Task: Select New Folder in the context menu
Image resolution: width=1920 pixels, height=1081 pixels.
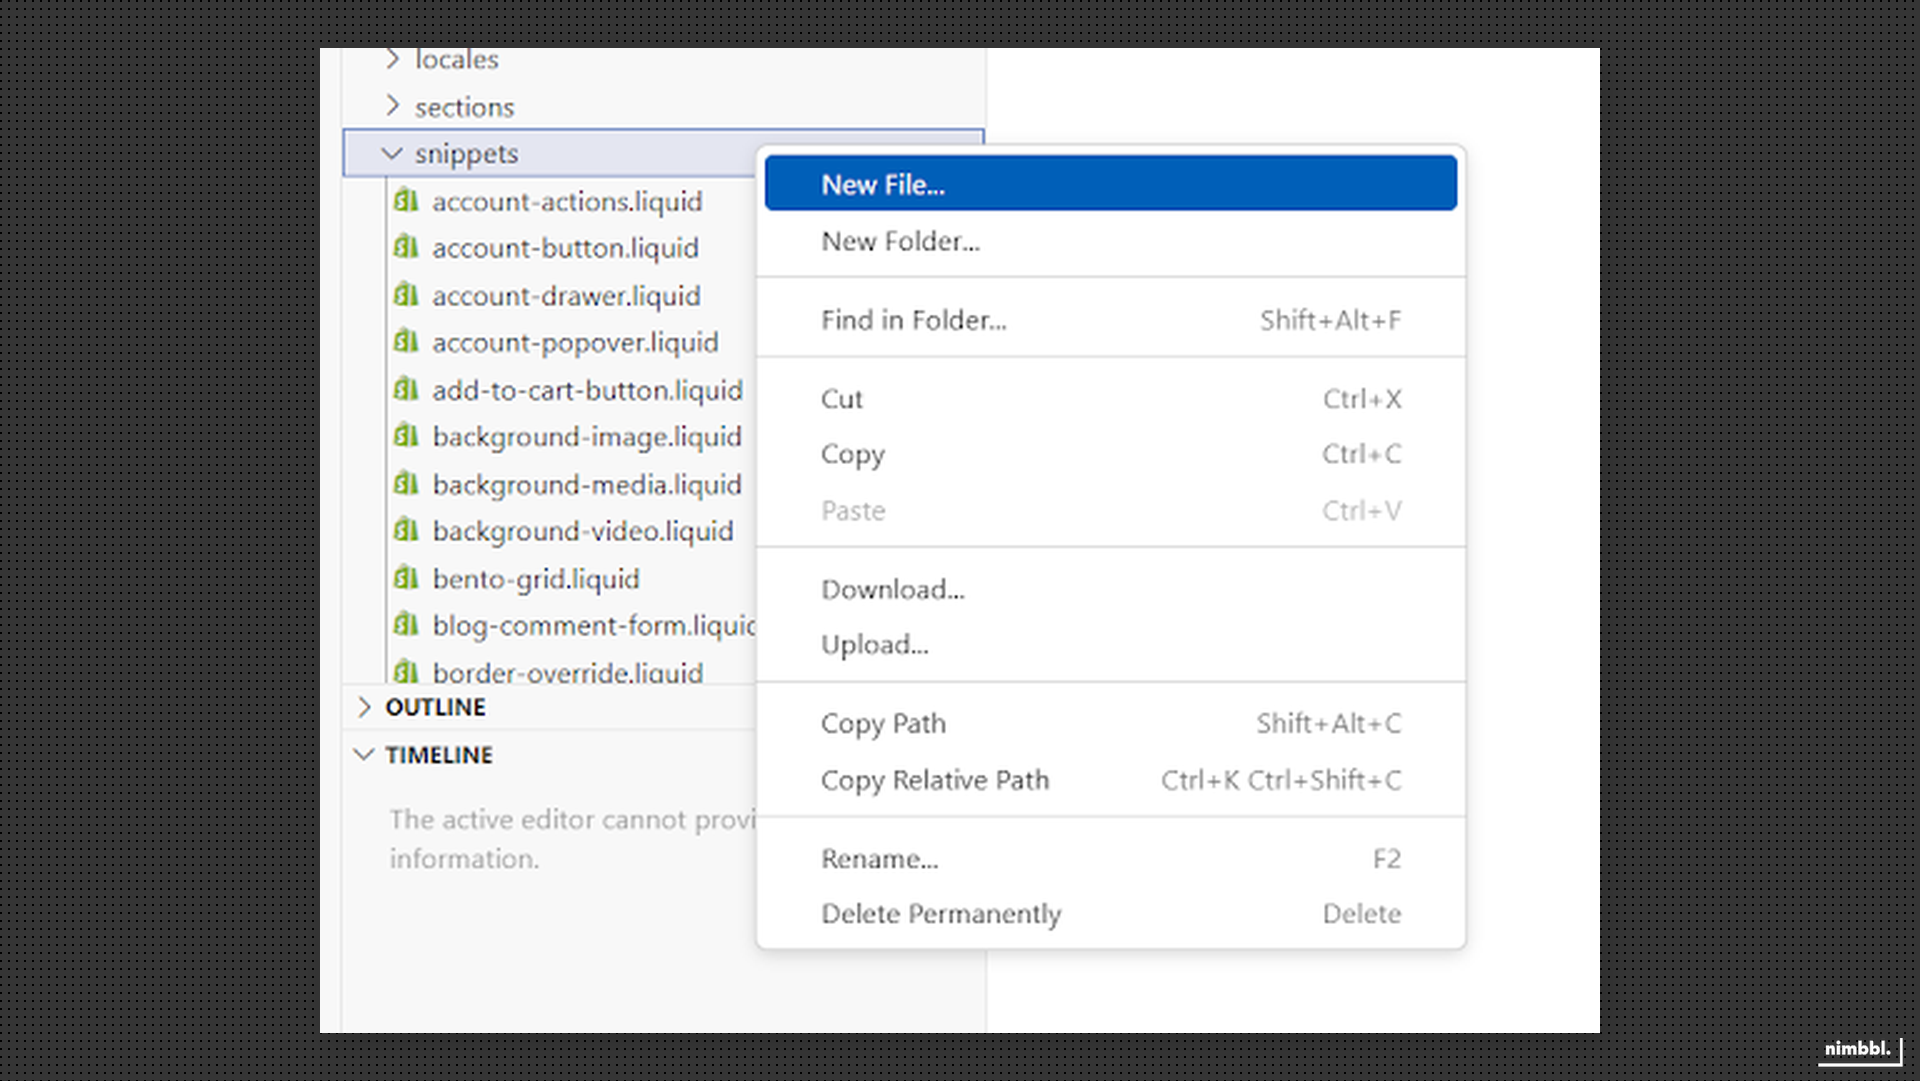Action: 900,241
